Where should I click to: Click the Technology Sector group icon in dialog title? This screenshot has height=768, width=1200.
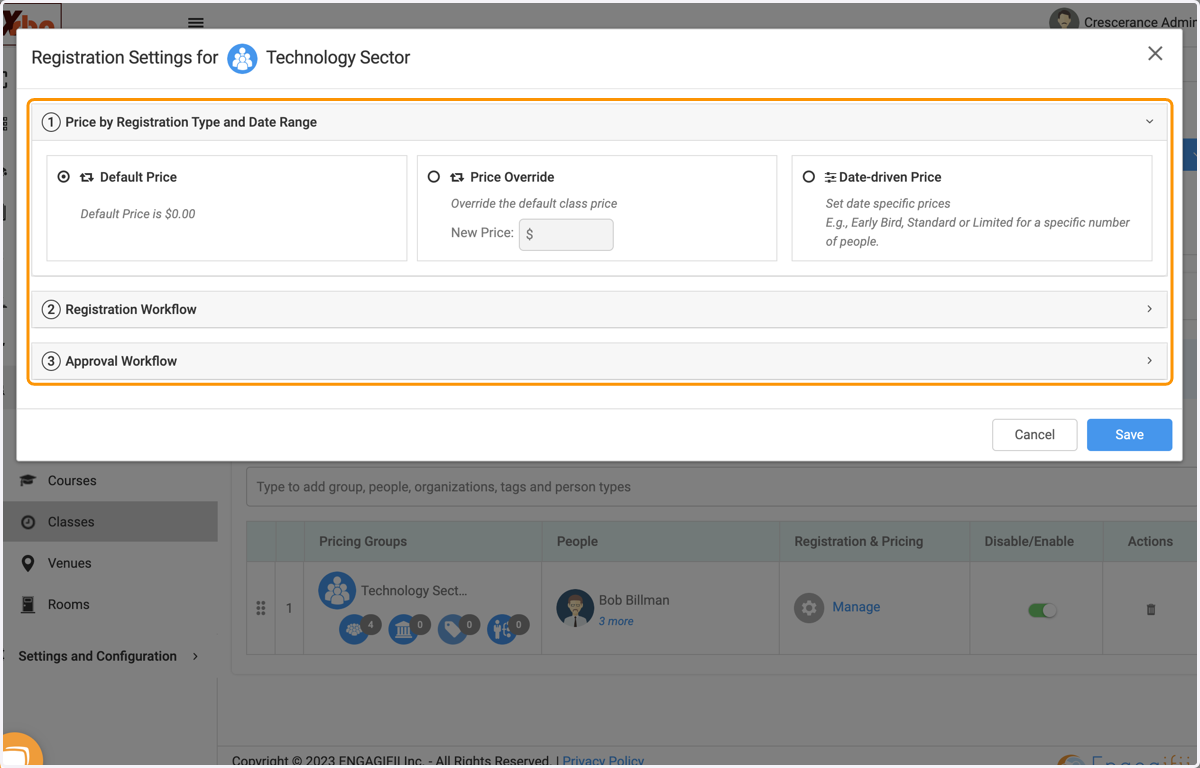(242, 58)
